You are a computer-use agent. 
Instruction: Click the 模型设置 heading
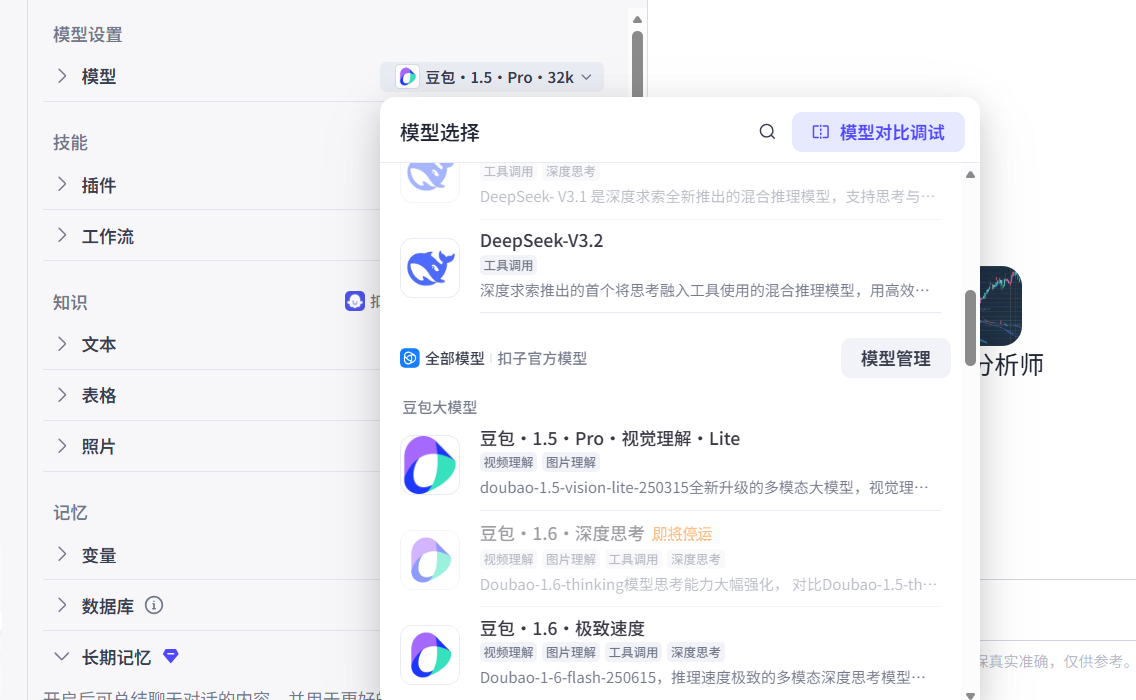(88, 34)
